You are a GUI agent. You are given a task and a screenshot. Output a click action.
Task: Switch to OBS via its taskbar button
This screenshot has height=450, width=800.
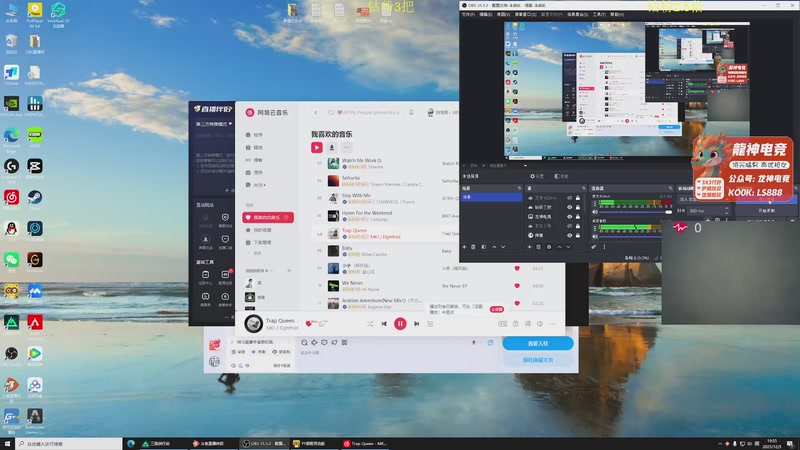[264, 444]
